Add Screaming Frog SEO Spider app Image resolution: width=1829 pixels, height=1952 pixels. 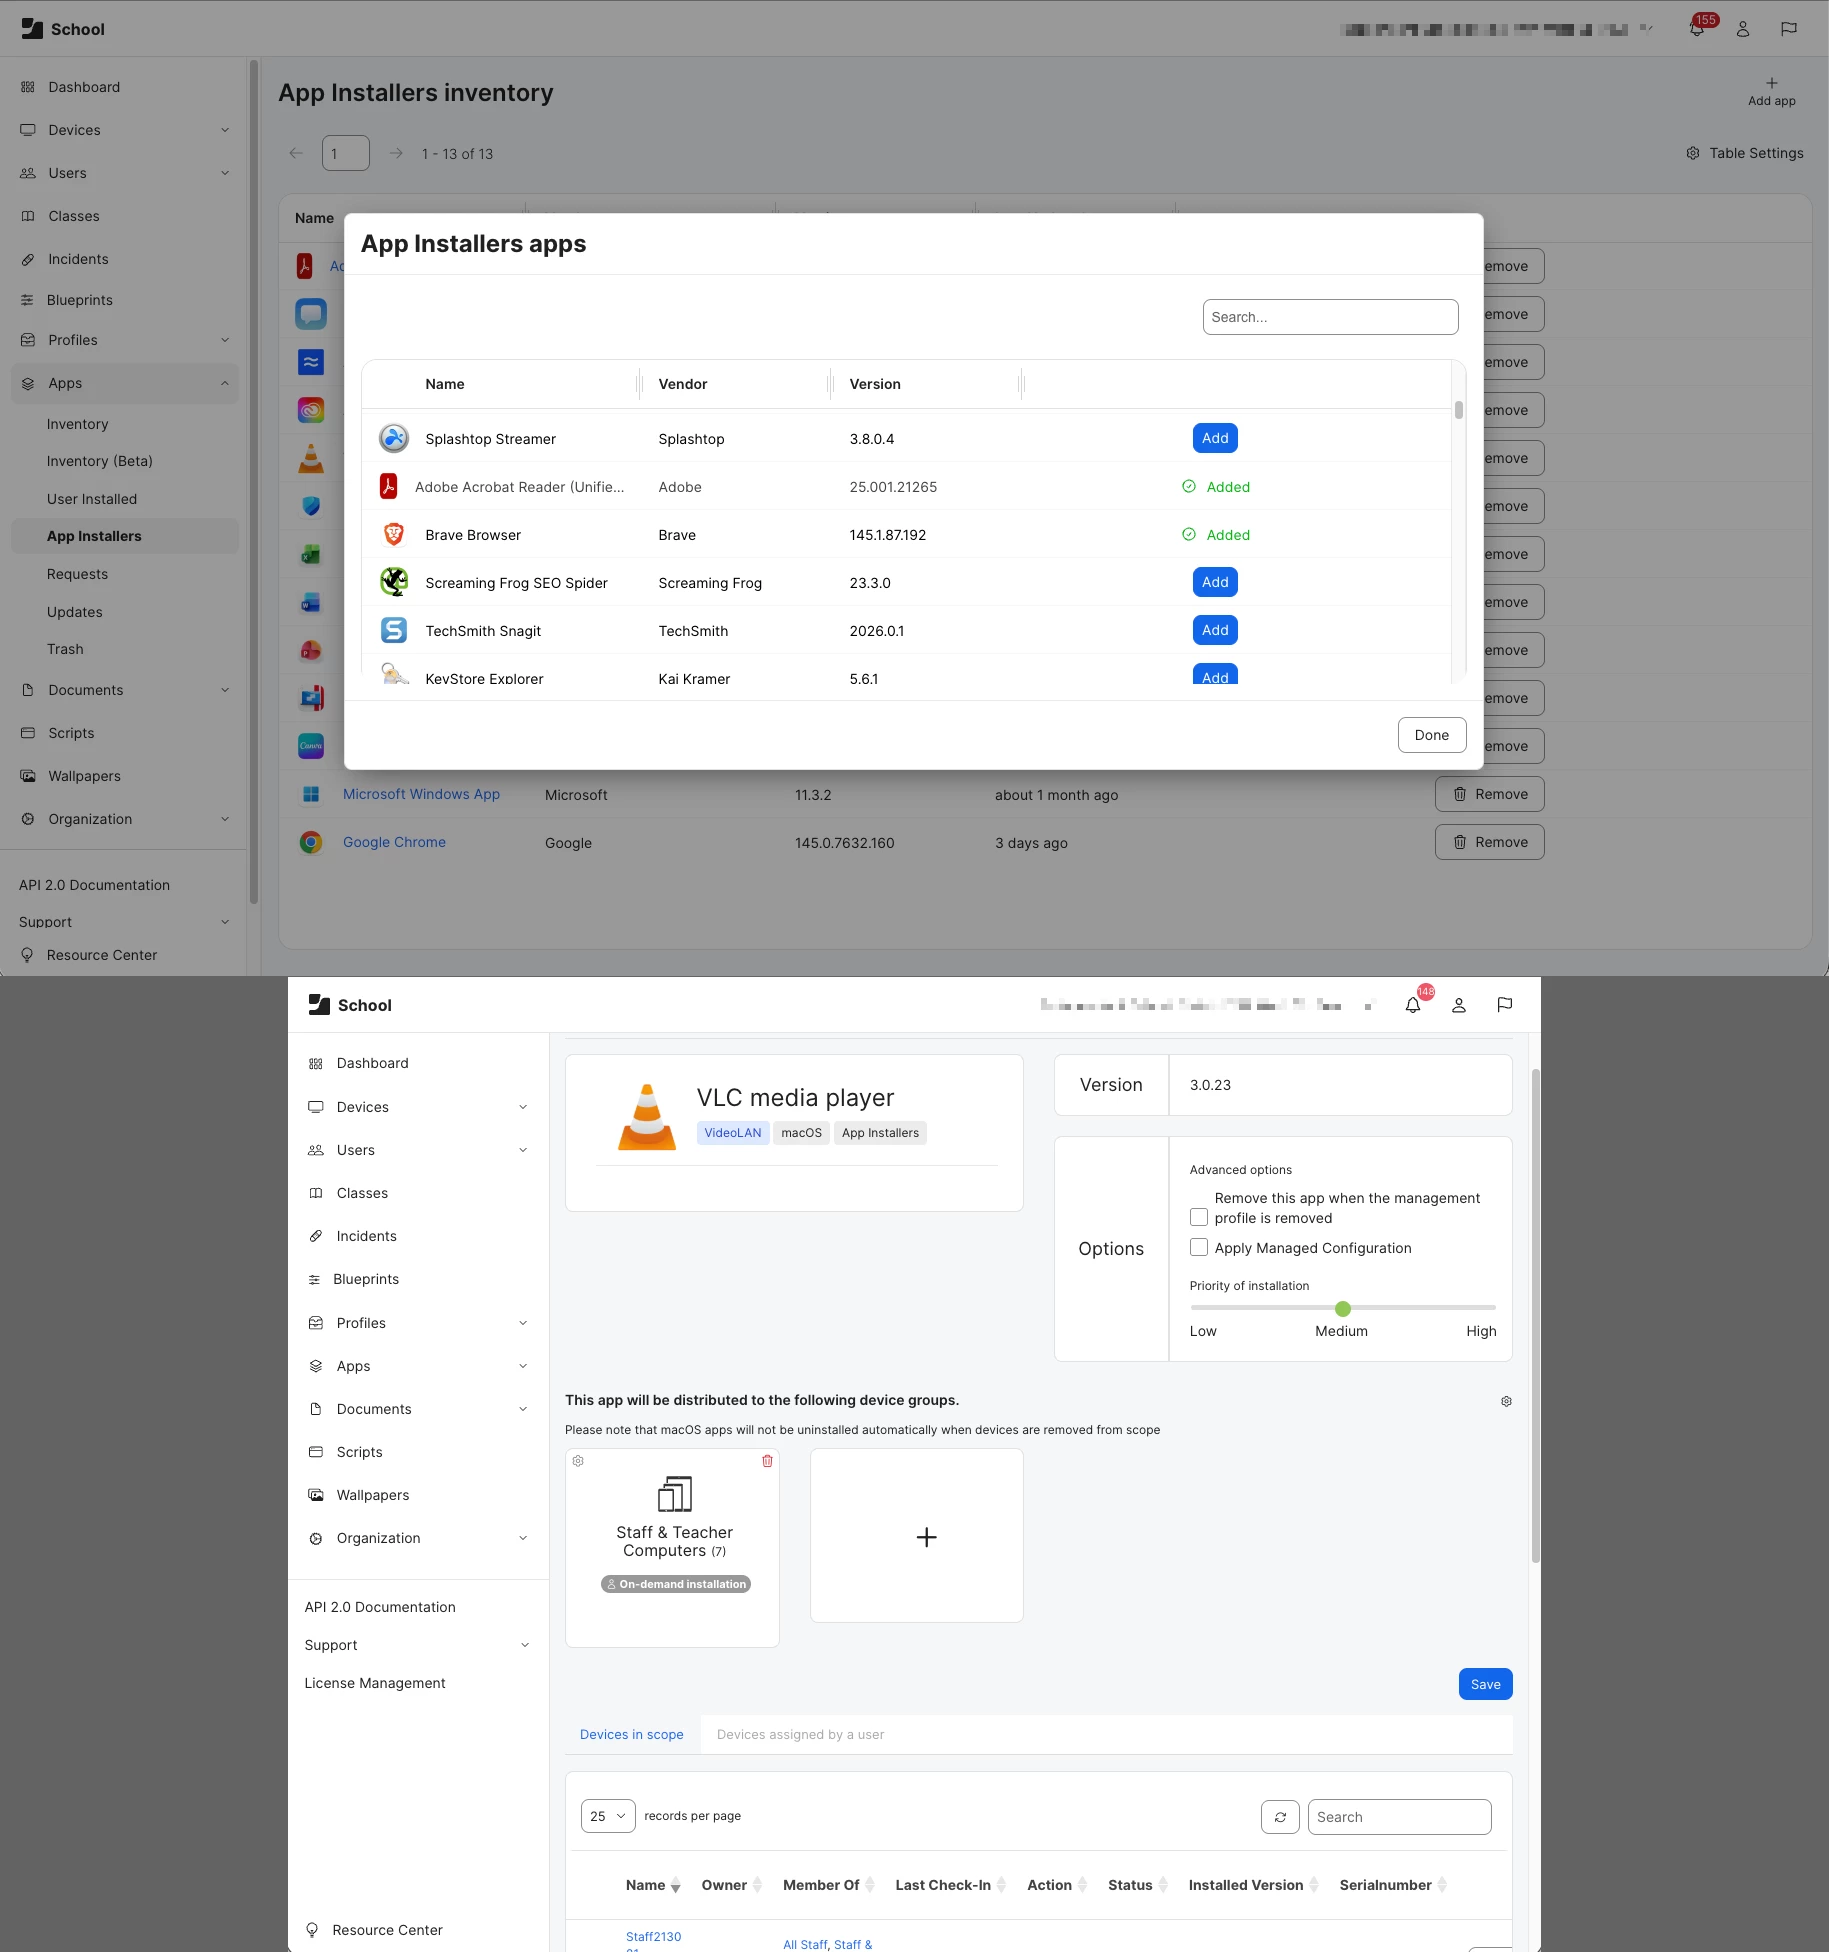(x=1215, y=582)
